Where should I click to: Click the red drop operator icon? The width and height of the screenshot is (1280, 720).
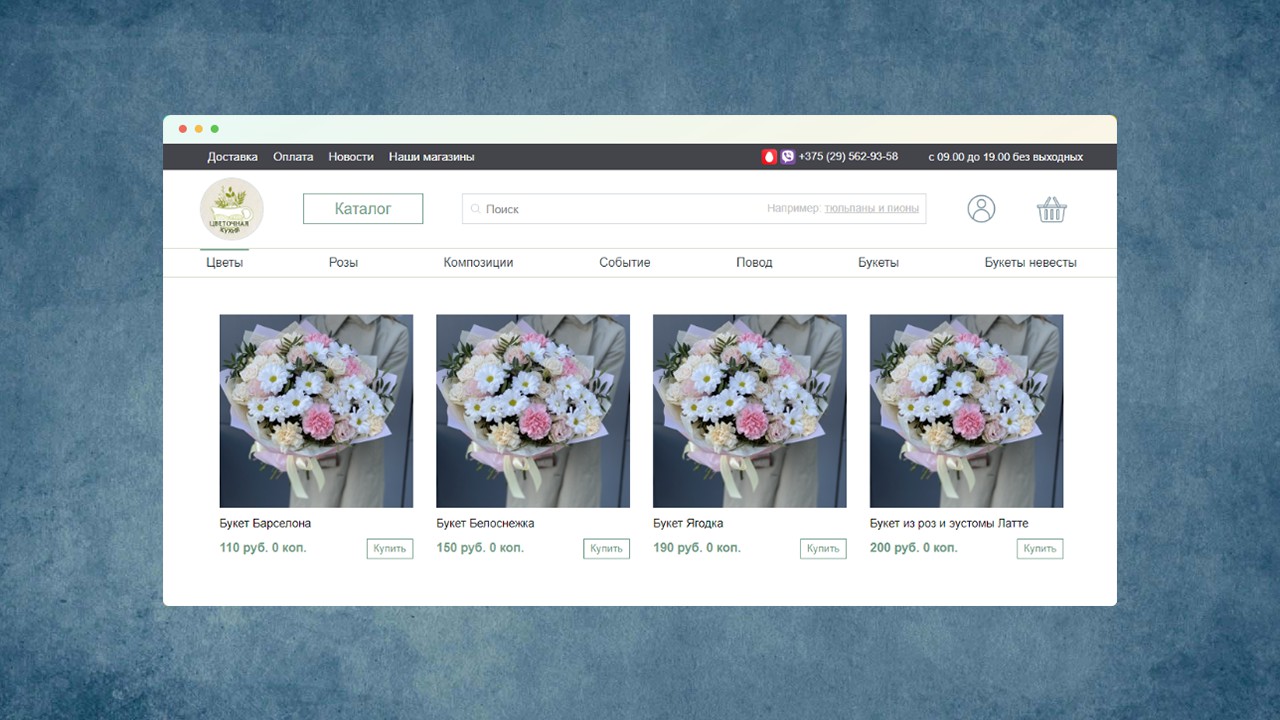point(769,157)
